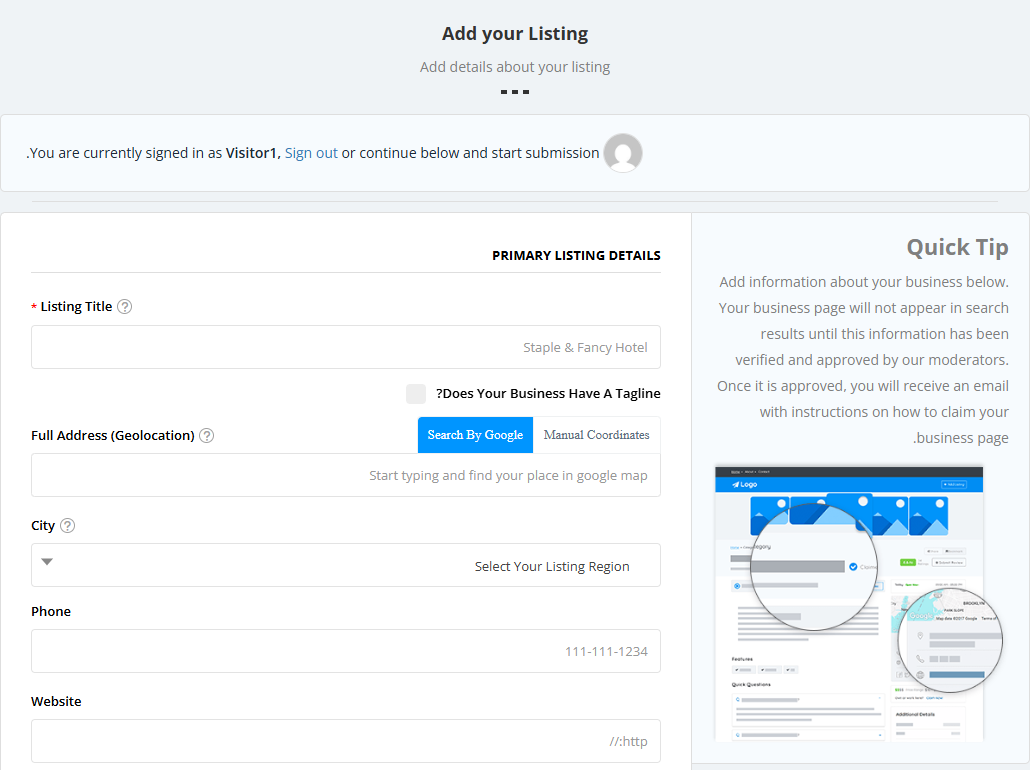The width and height of the screenshot is (1030, 770).
Task: Click the Quick Tip heading text
Action: pos(957,247)
